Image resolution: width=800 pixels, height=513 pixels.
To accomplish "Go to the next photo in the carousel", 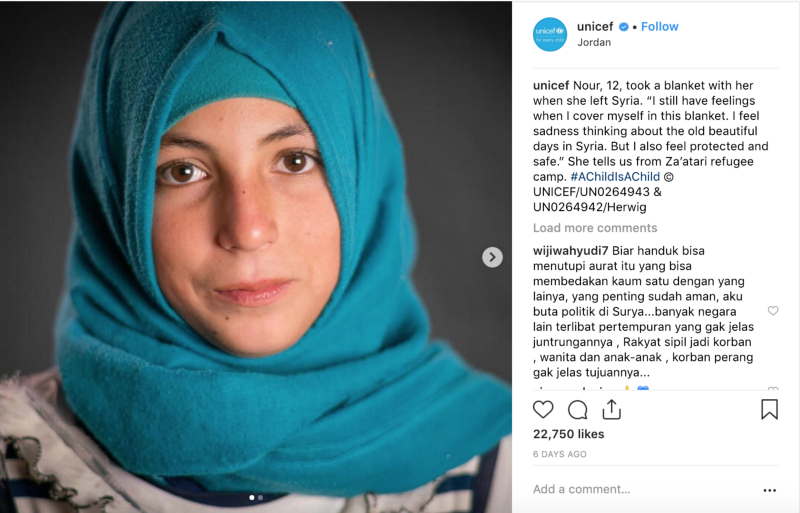I will pos(492,257).
